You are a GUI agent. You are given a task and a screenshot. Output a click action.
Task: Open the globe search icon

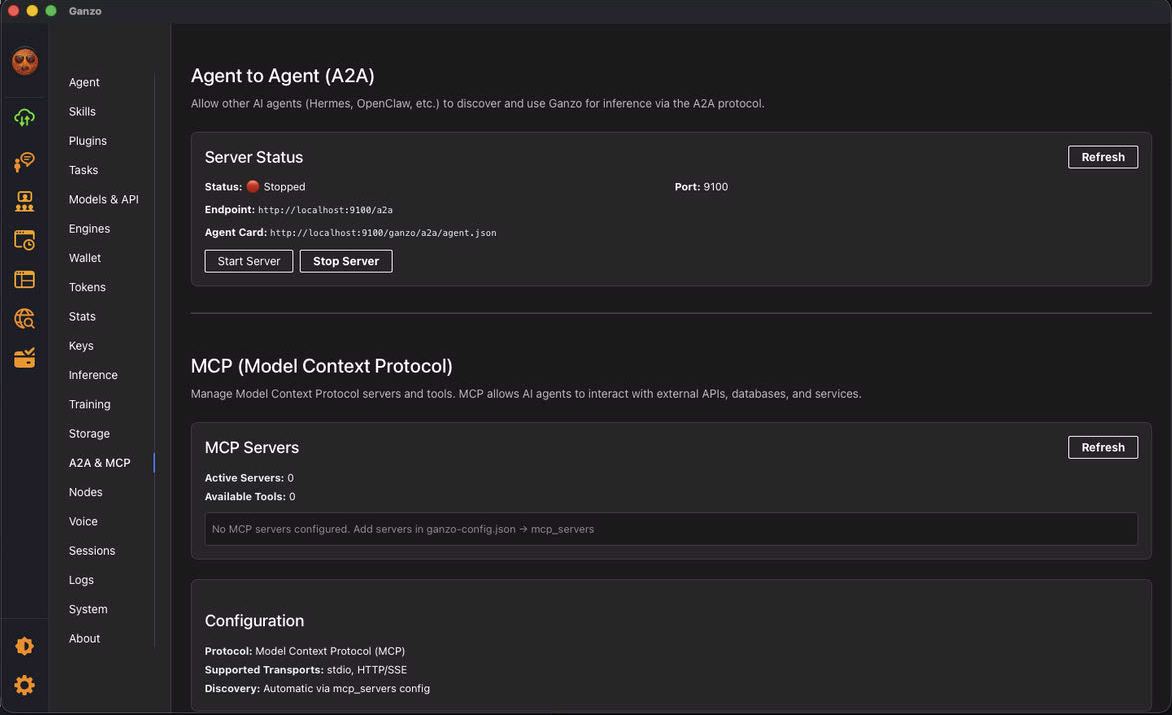click(x=25, y=319)
